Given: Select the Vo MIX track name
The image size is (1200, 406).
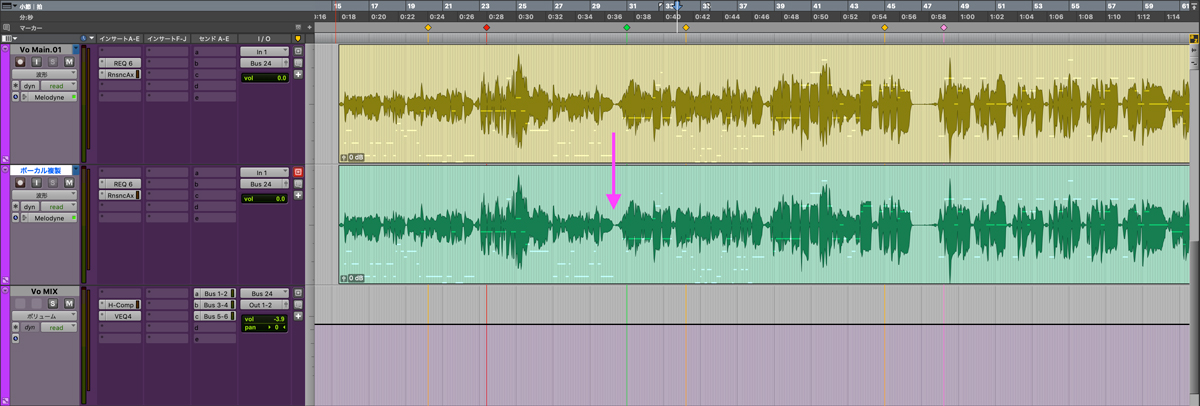Looking at the screenshot, I should pyautogui.click(x=44, y=291).
